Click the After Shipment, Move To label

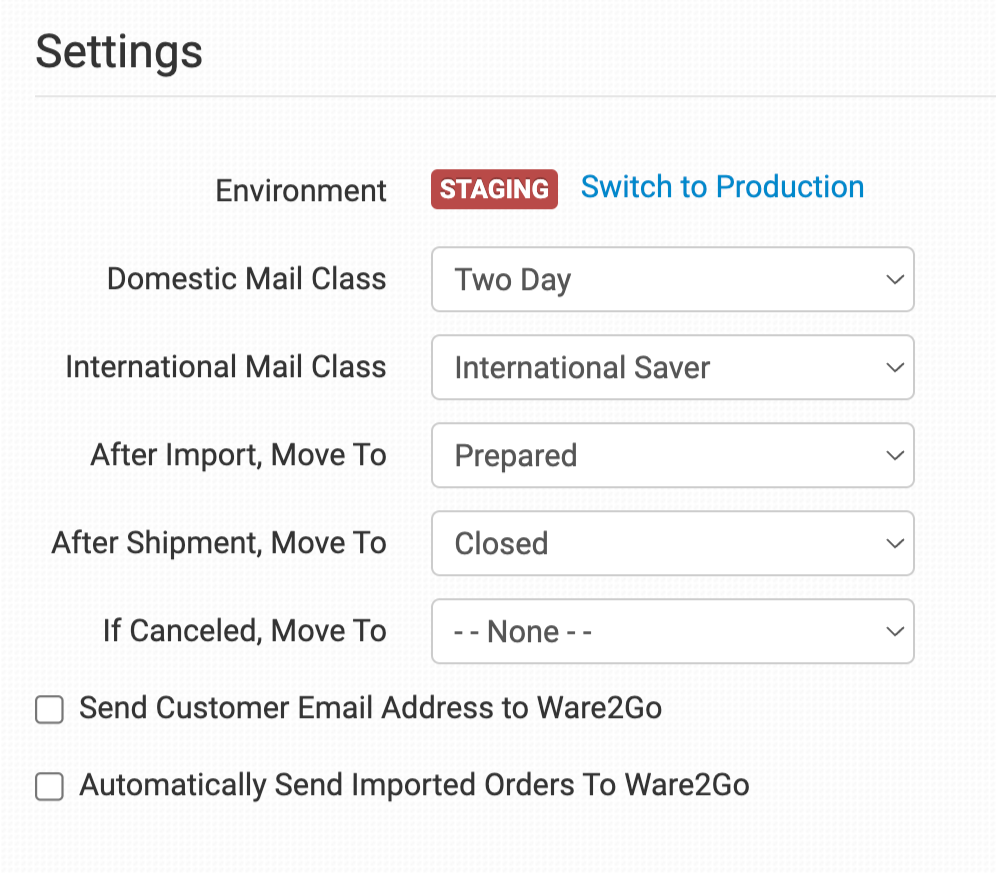218,543
